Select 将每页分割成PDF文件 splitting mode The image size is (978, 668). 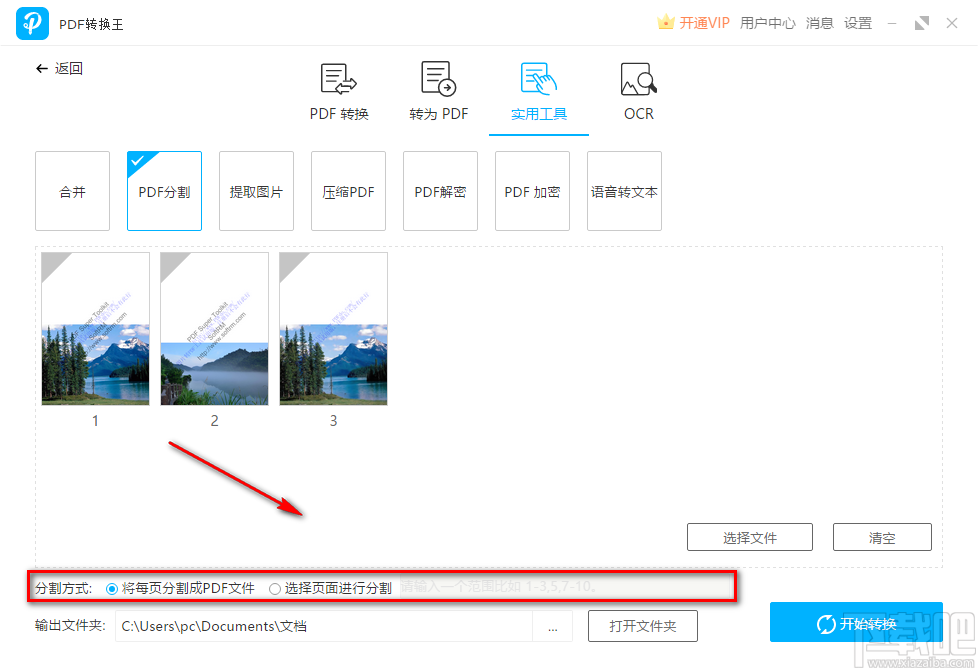tap(112, 588)
